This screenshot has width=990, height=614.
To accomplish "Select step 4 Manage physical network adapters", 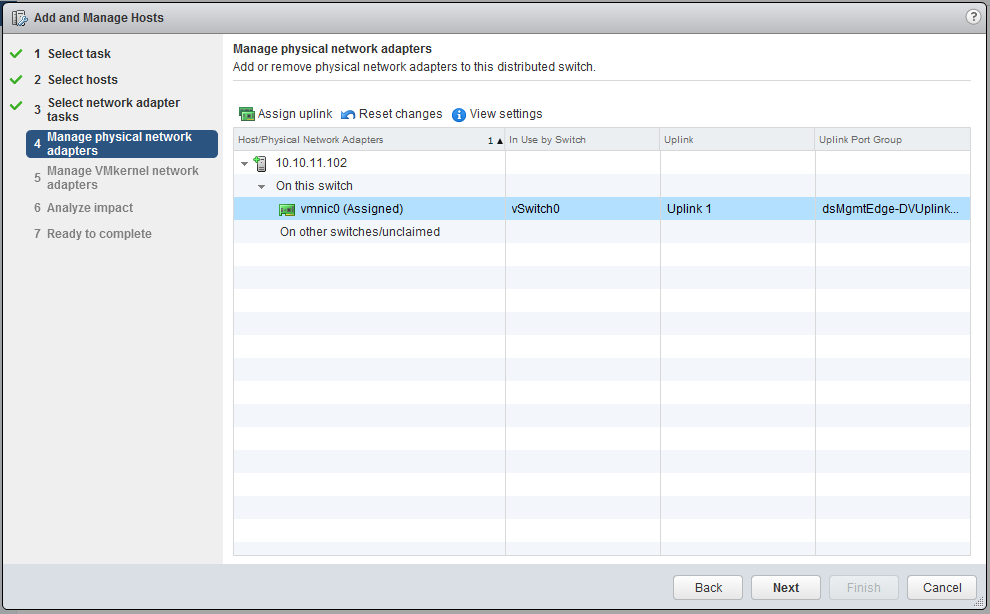I will point(122,144).
